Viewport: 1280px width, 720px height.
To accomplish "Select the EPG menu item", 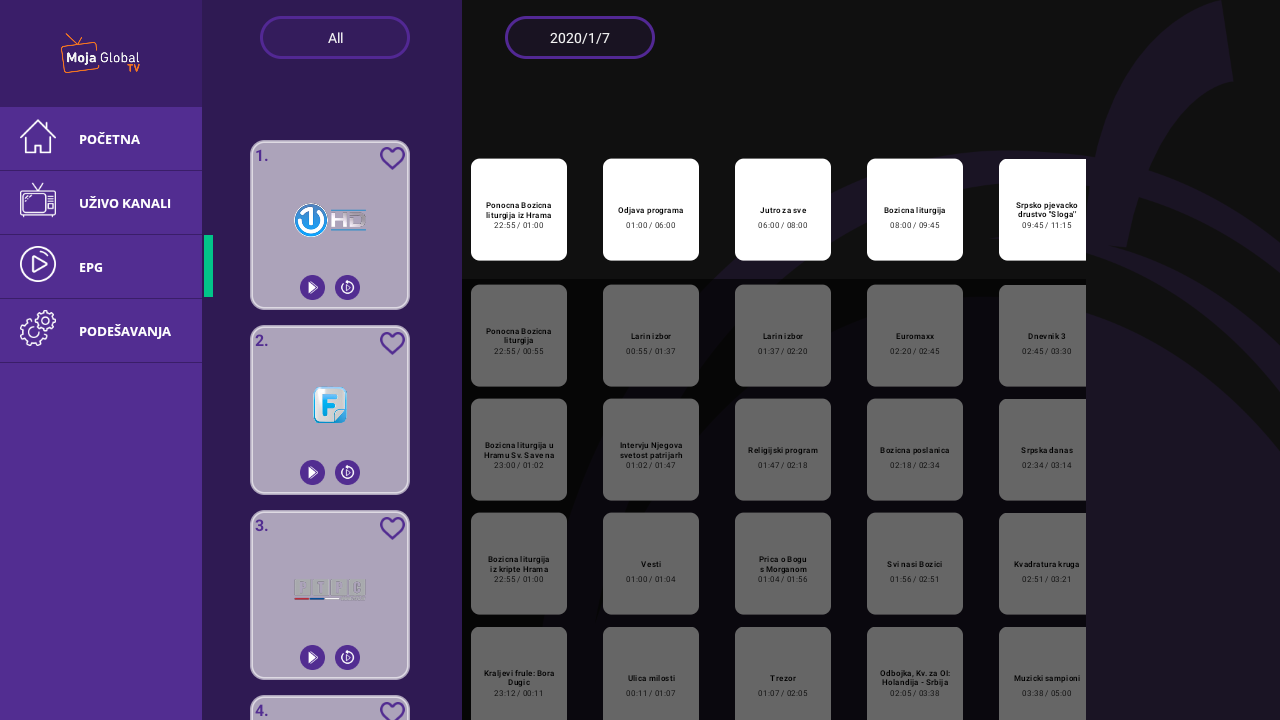I will coord(101,267).
